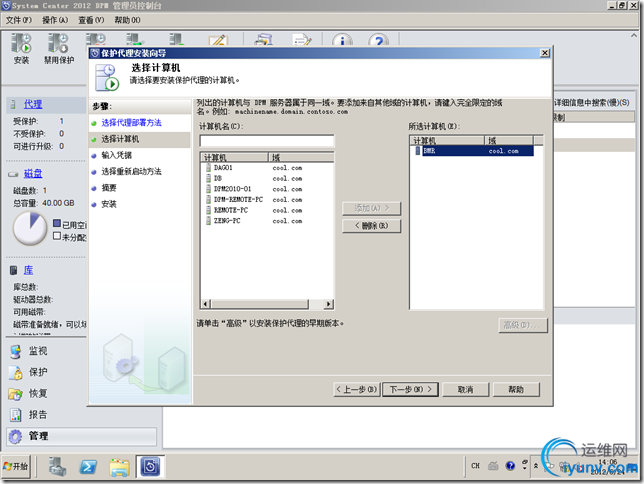Select BMR in the selected computers list

point(473,151)
